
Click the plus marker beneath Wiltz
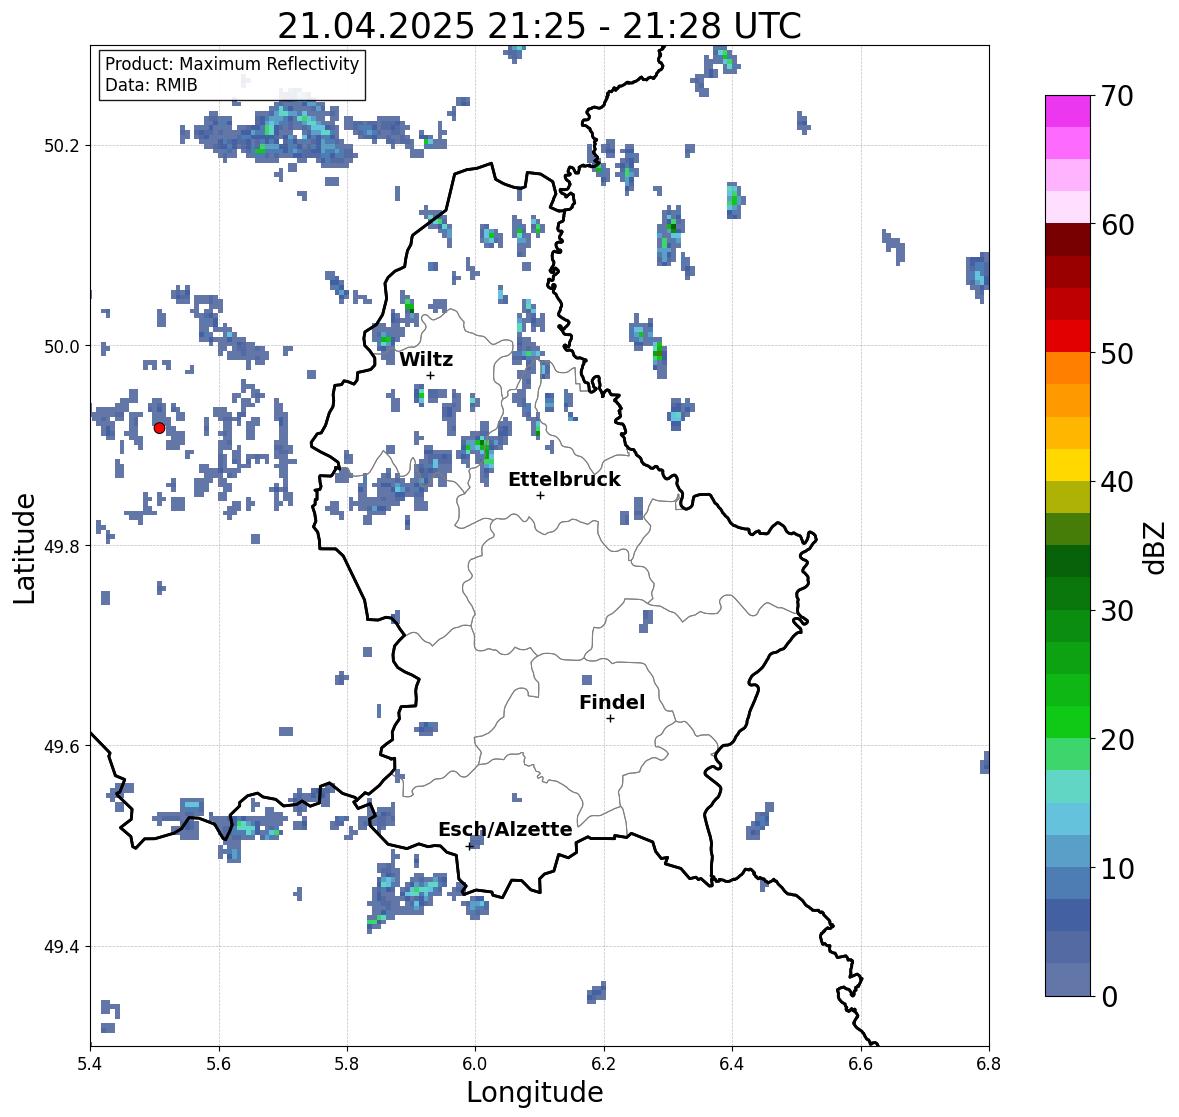pos(430,375)
